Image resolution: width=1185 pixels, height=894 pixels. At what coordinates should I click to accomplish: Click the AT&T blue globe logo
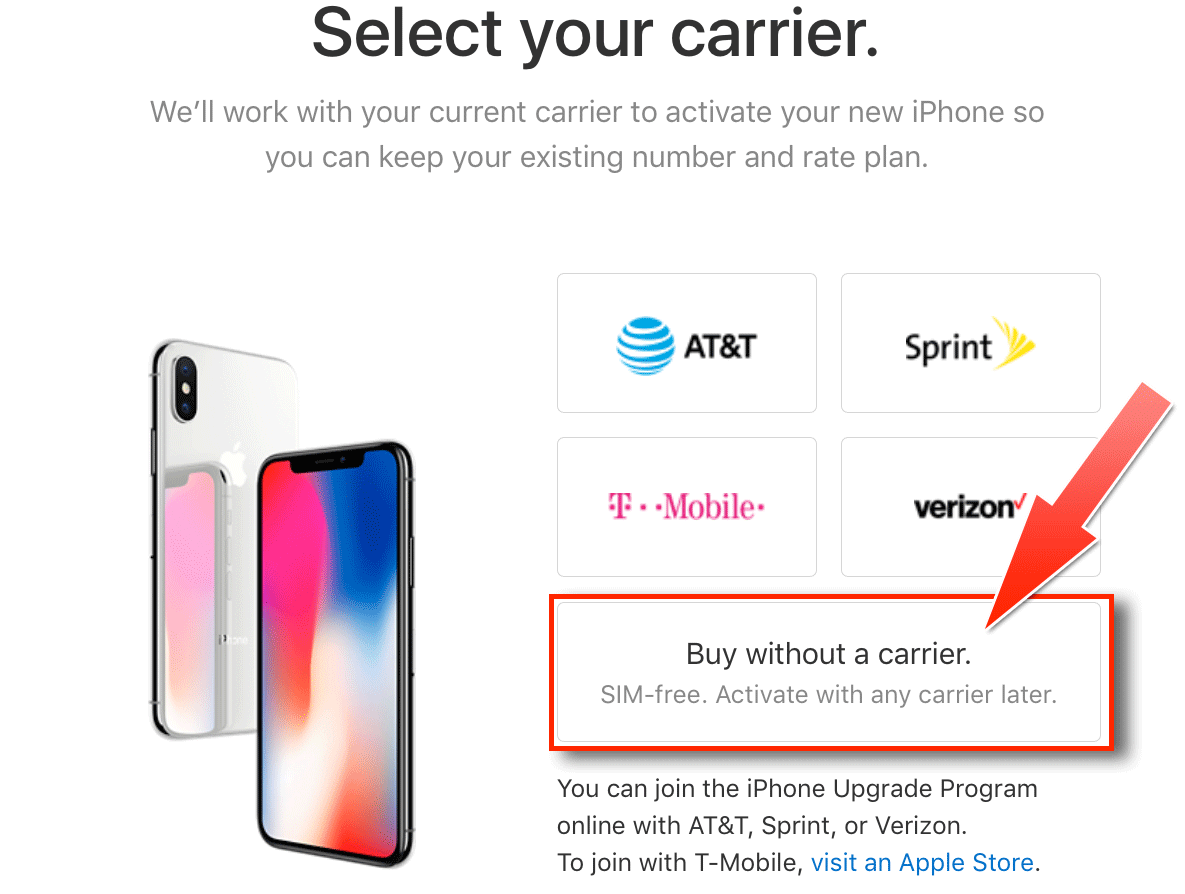click(x=645, y=345)
